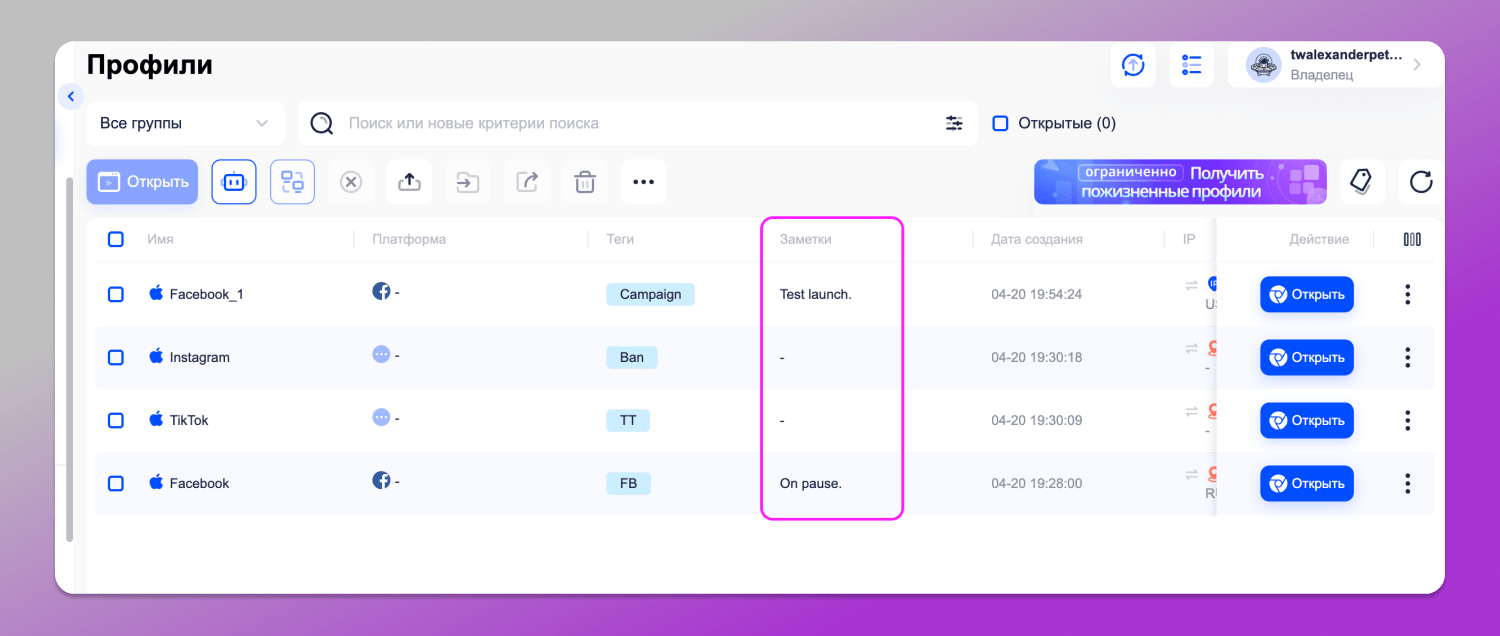Click the trash delete icon in toolbar
Image resolution: width=1500 pixels, height=636 pixels.
pos(585,182)
